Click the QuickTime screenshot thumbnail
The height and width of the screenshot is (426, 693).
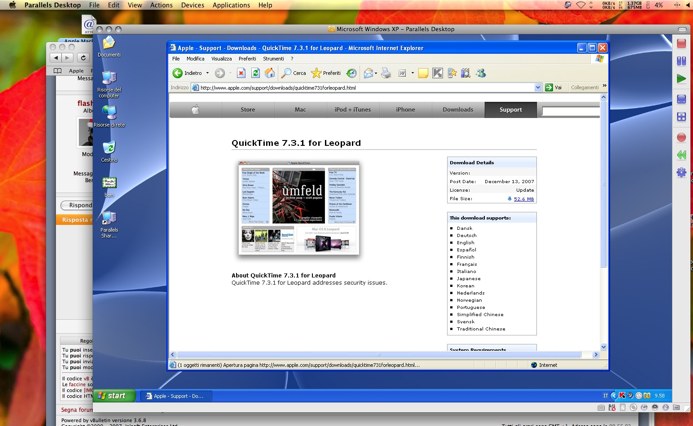pos(299,209)
